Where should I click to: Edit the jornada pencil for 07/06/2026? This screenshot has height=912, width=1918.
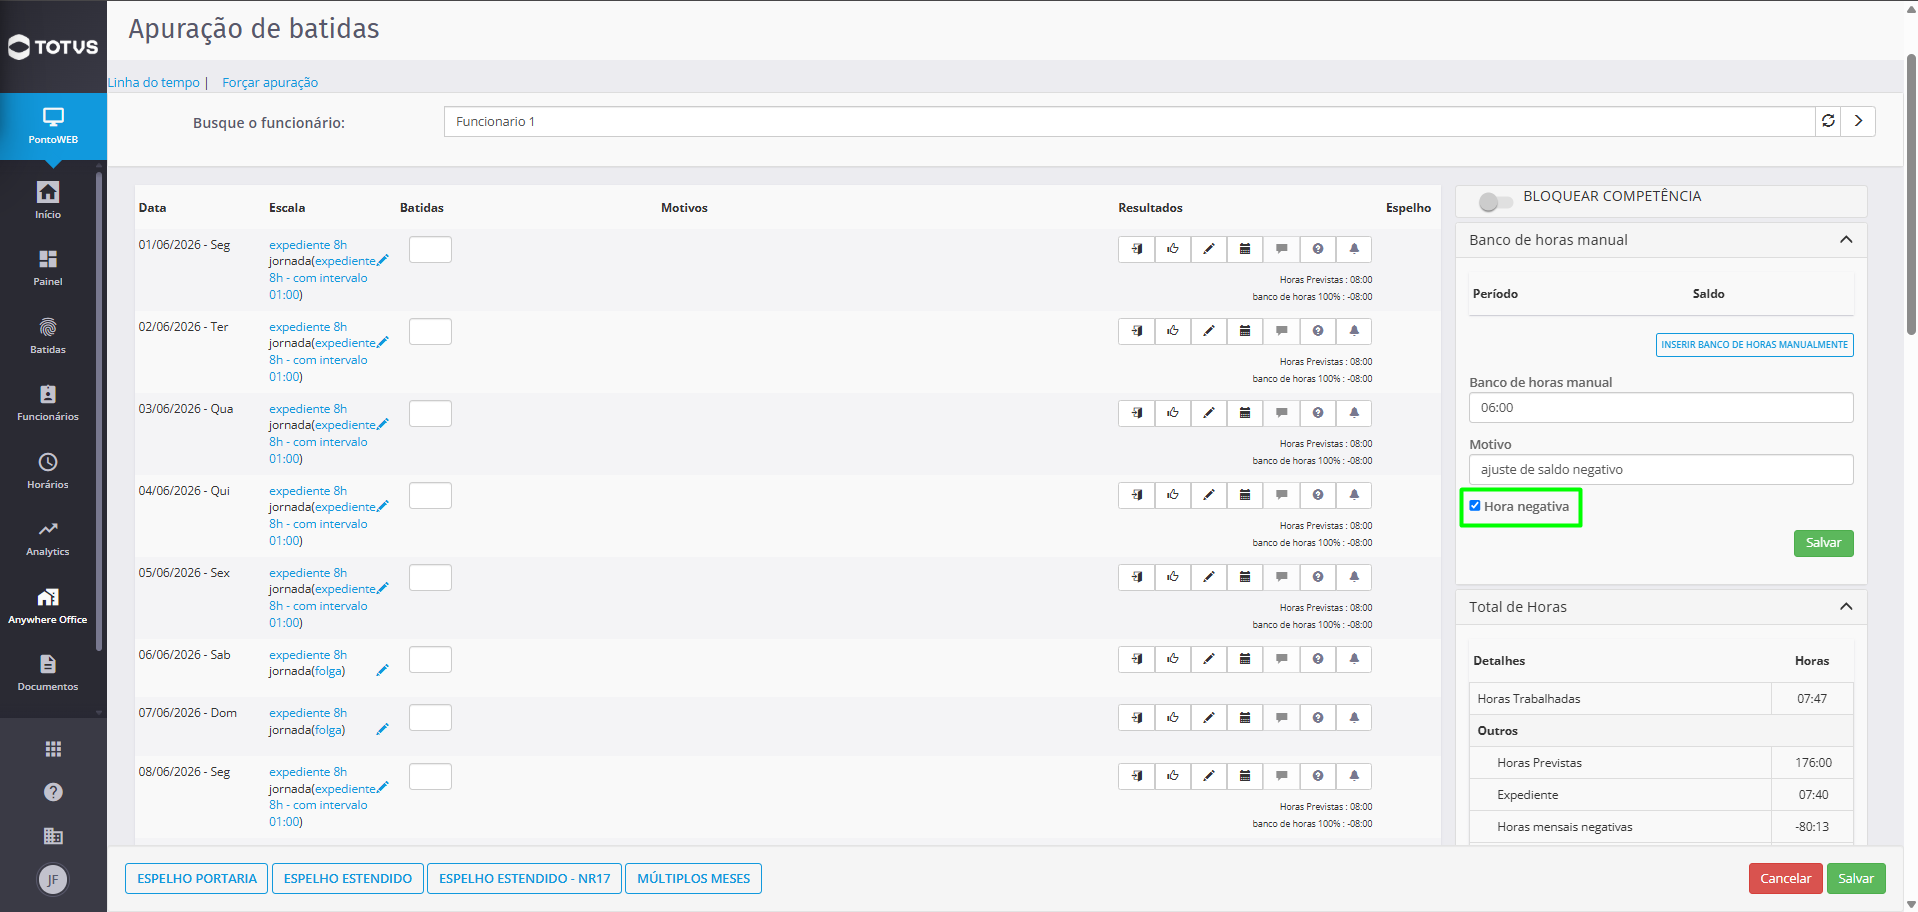tap(382, 729)
